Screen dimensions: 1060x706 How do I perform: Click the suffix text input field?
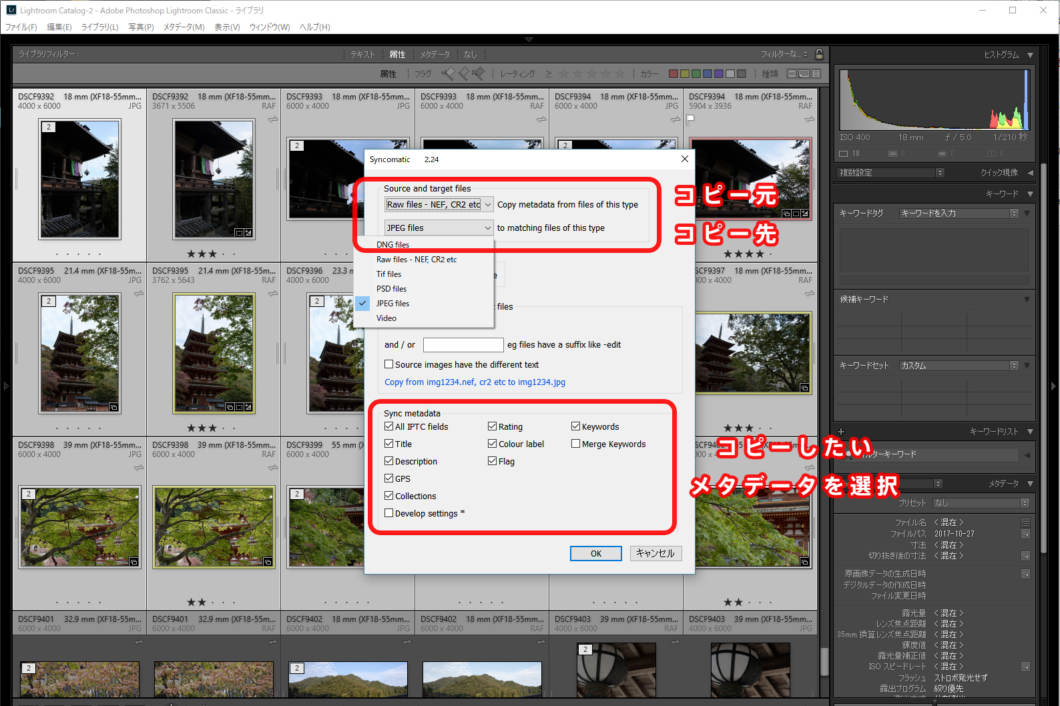pyautogui.click(x=463, y=345)
